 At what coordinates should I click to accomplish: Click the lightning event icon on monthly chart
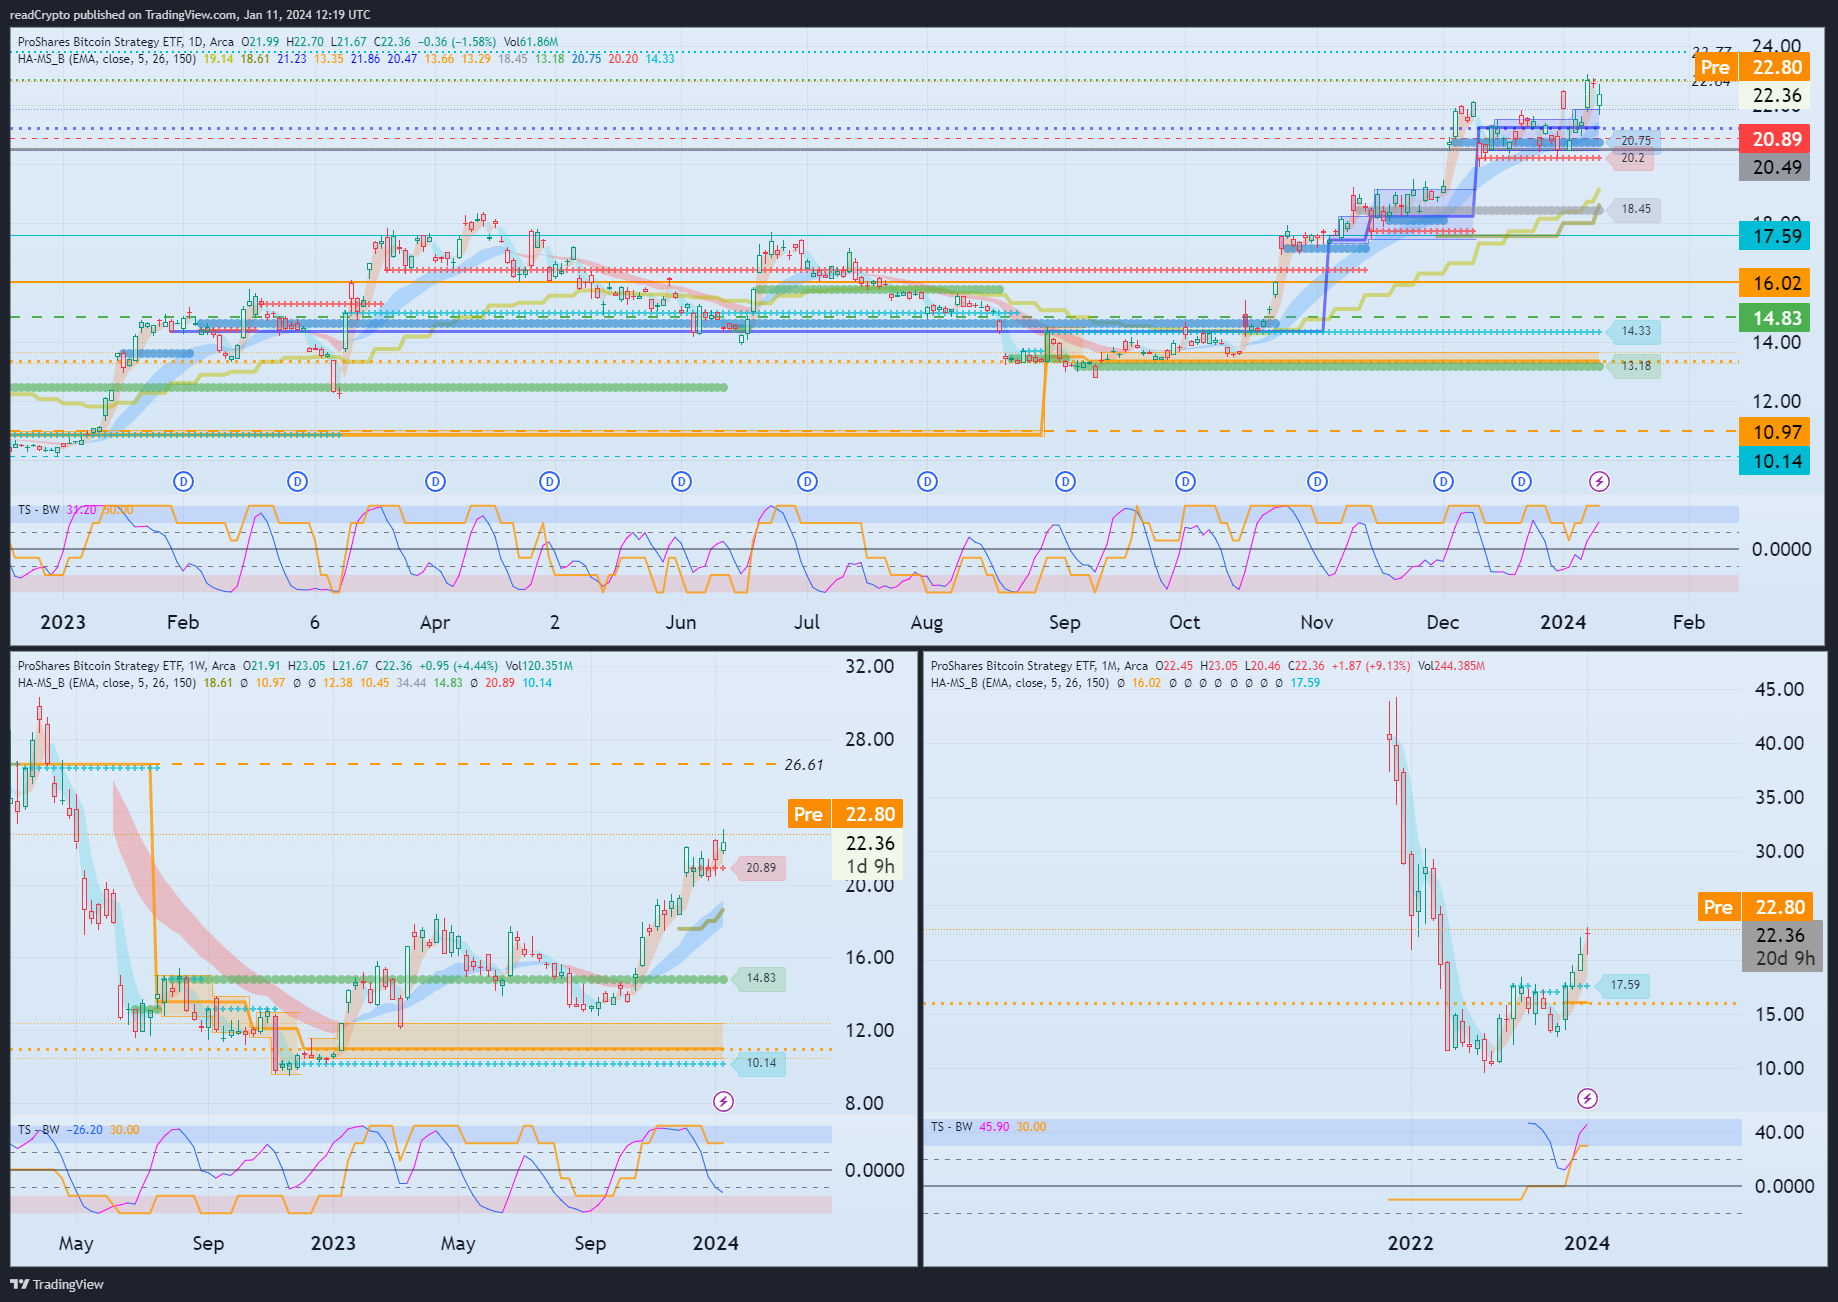tap(1587, 1099)
